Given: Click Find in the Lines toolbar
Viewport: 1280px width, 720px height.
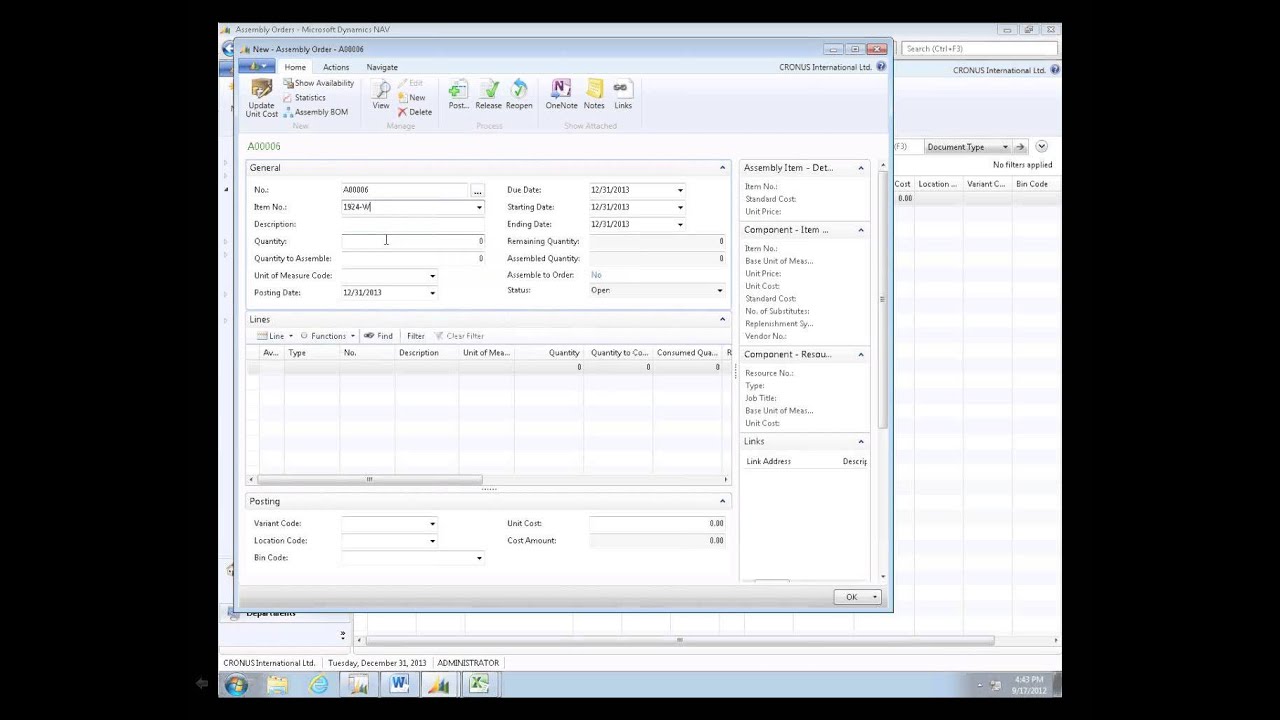Looking at the screenshot, I should pos(378,336).
